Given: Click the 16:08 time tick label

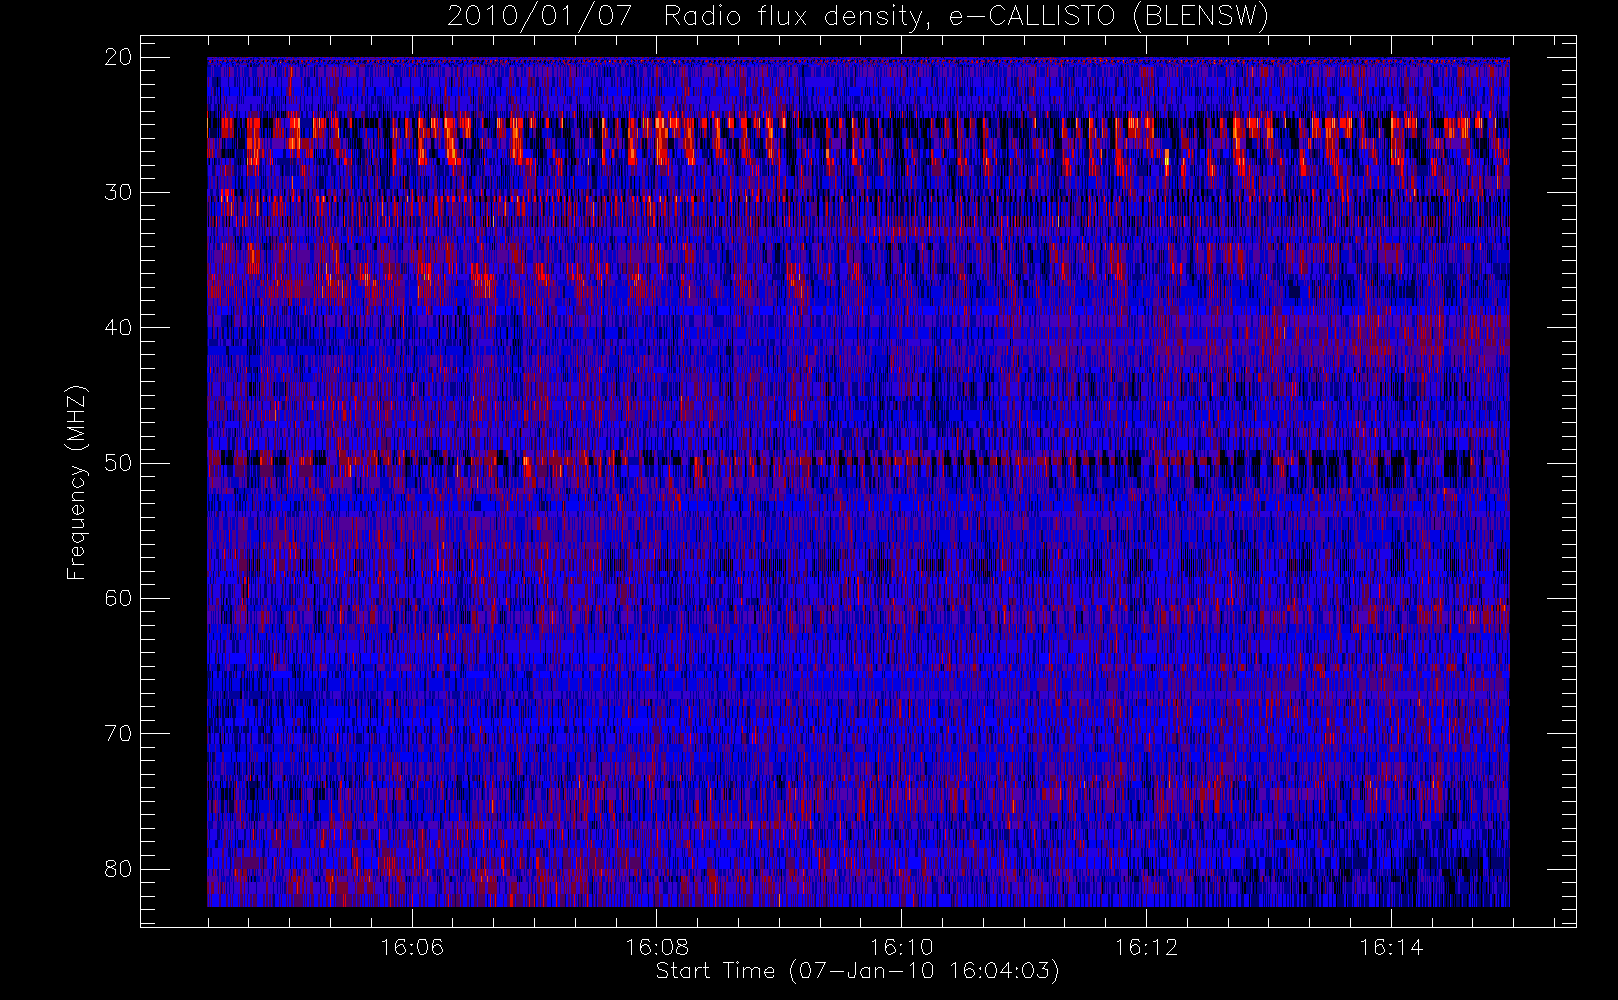Looking at the screenshot, I should click(657, 946).
